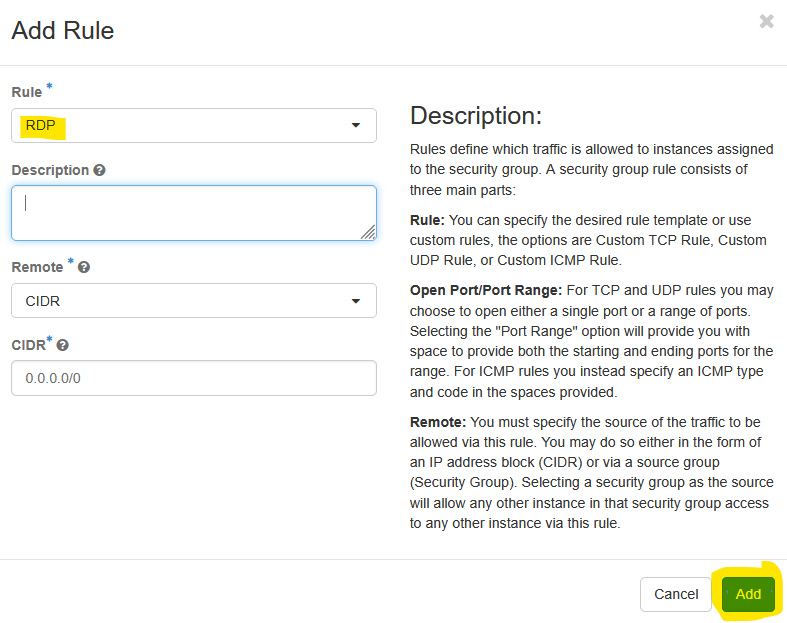Click the CIDR help question-mark icon
The width and height of the screenshot is (787, 623).
pyautogui.click(x=62, y=345)
